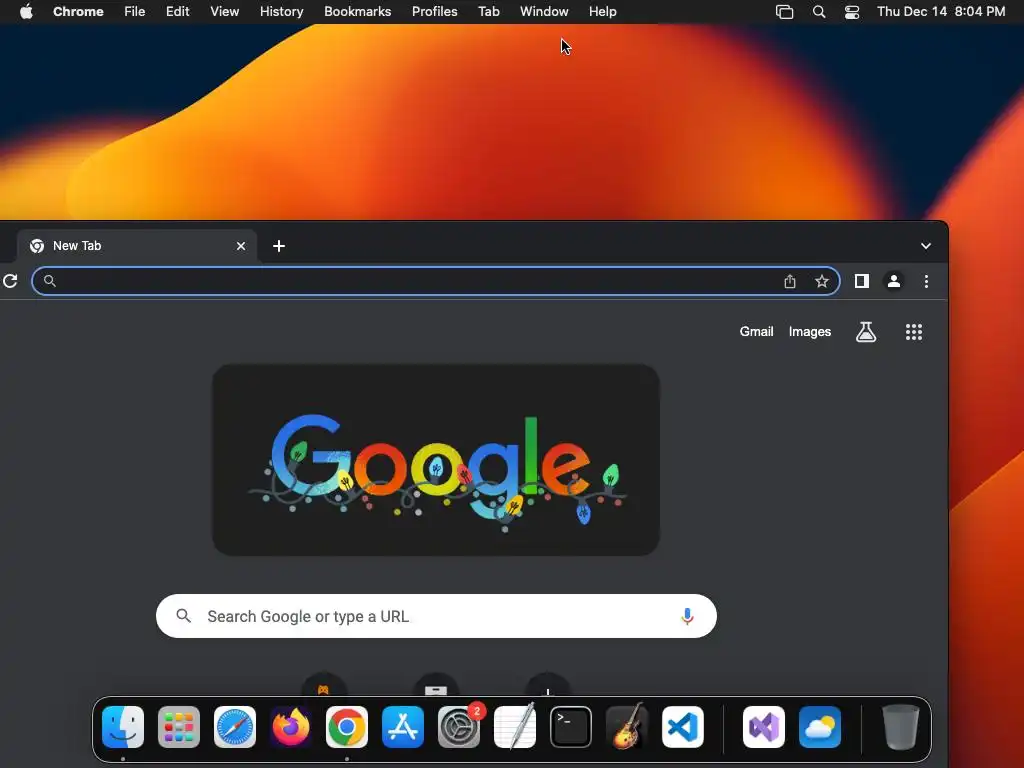
Task: Open the View menu
Action: tap(224, 12)
